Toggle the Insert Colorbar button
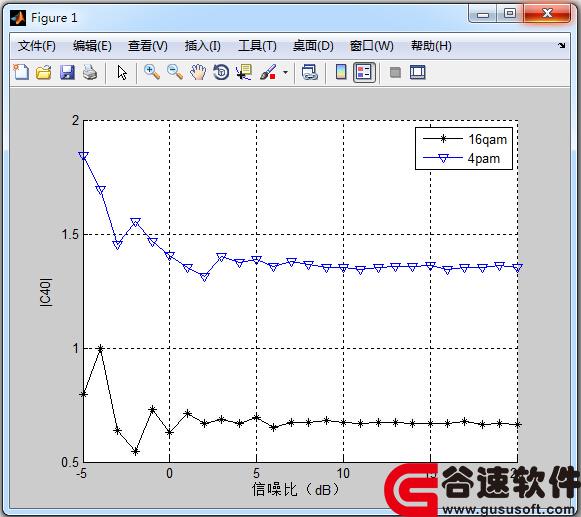This screenshot has width=581, height=517. (341, 72)
